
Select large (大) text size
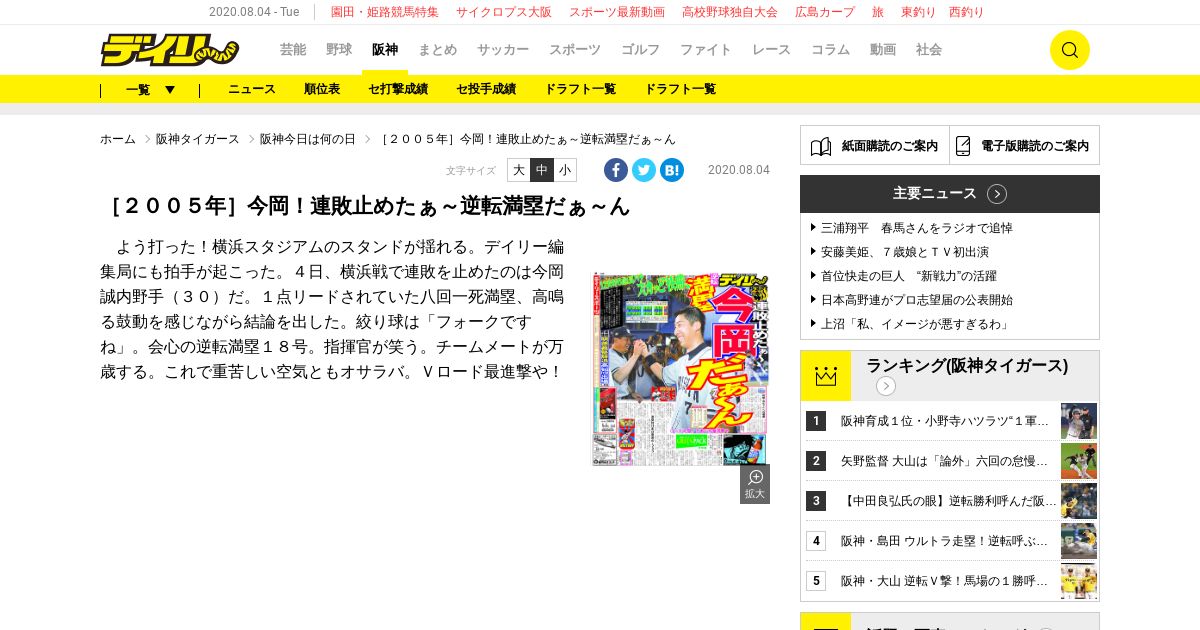click(x=519, y=170)
